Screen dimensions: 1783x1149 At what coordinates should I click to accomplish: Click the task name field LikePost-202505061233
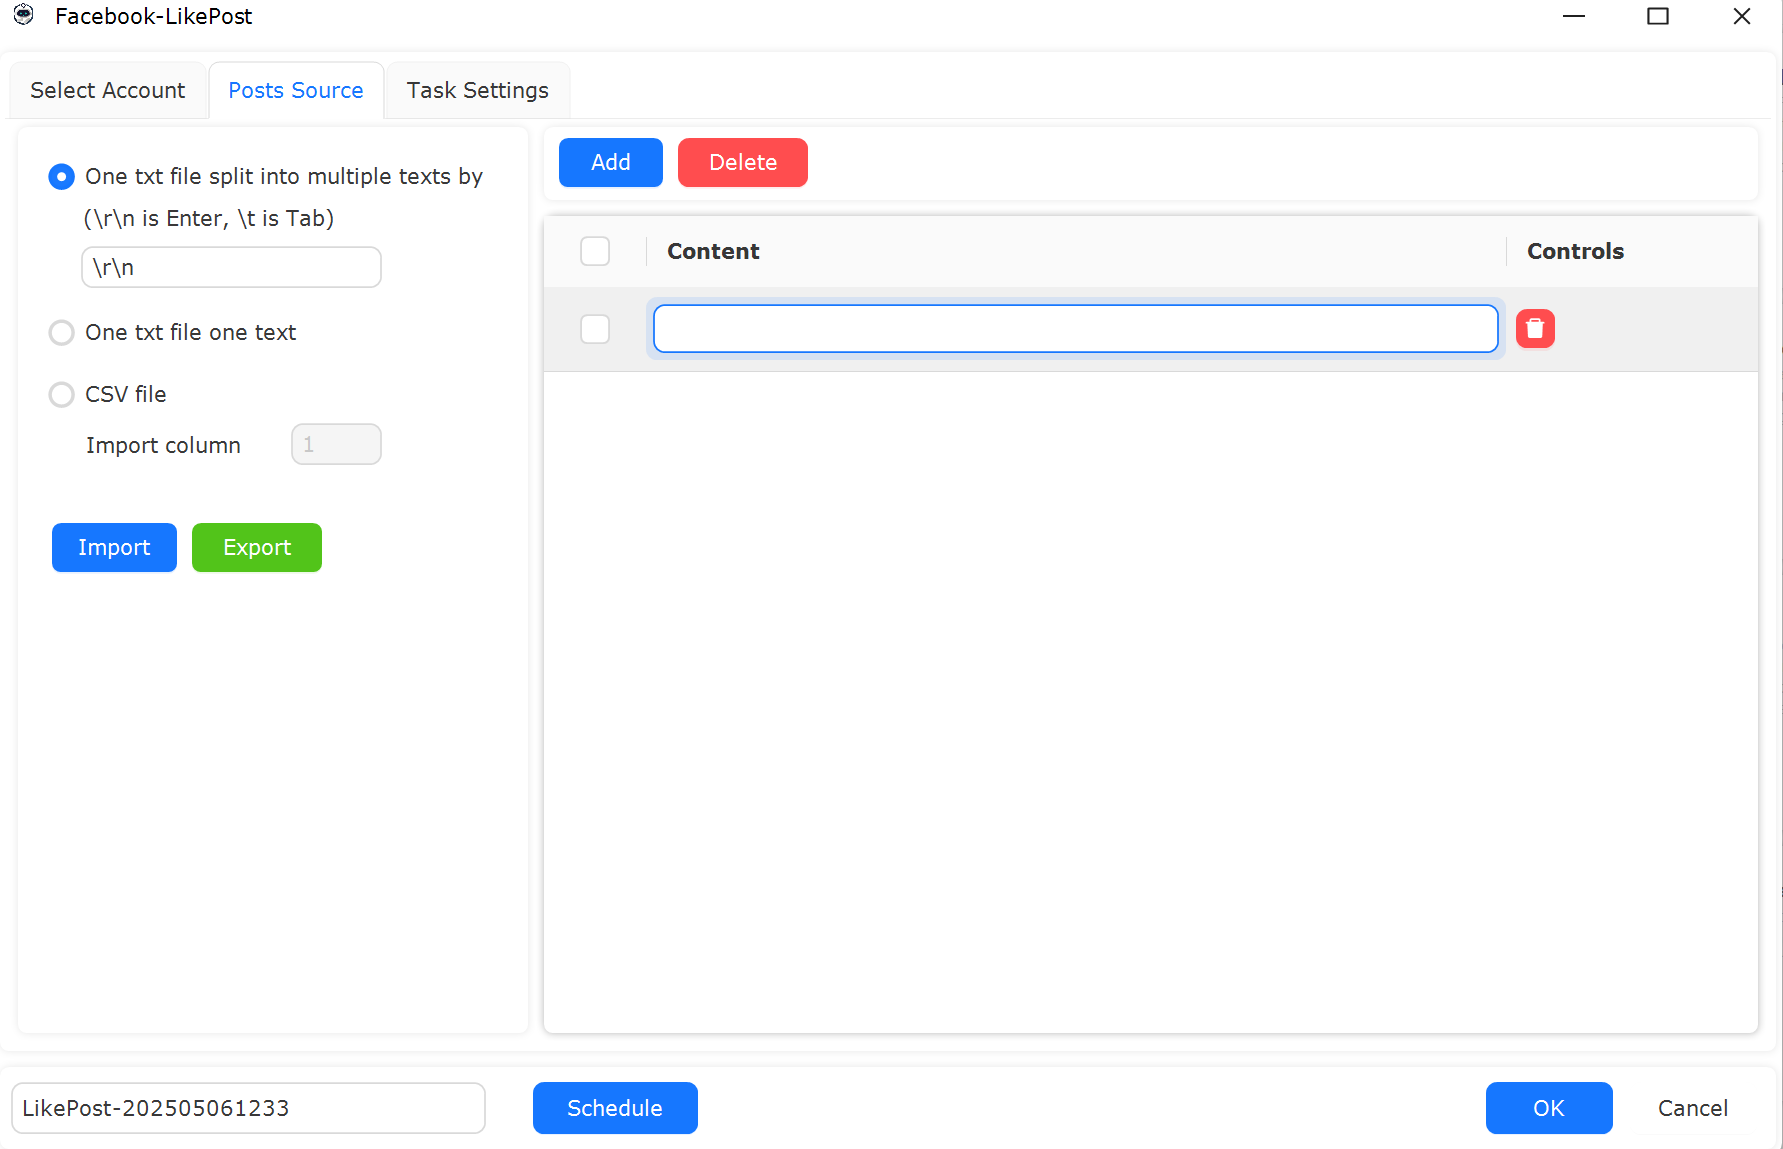click(248, 1108)
